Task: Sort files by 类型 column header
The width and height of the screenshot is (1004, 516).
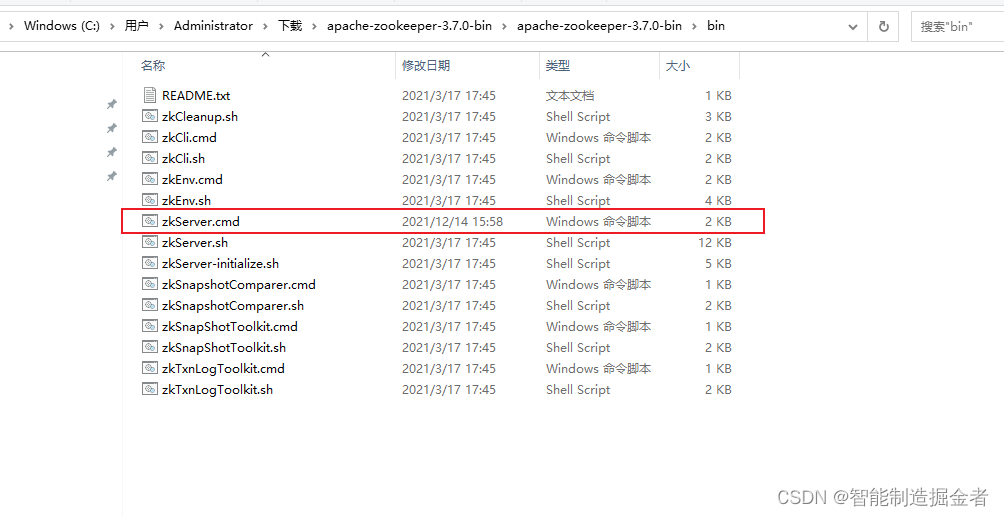Action: (x=558, y=65)
